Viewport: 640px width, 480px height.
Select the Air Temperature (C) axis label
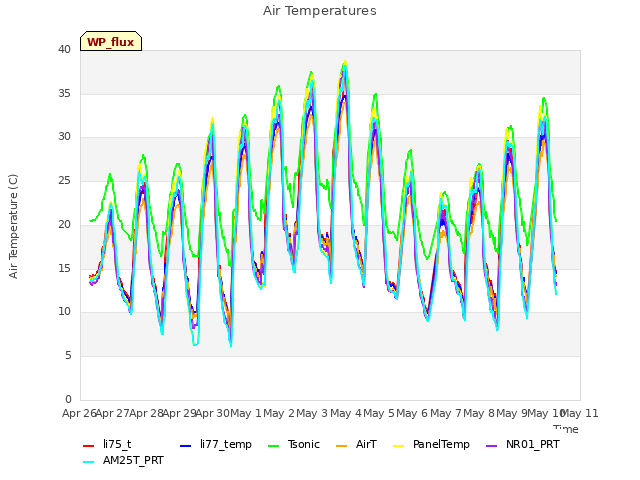13,226
